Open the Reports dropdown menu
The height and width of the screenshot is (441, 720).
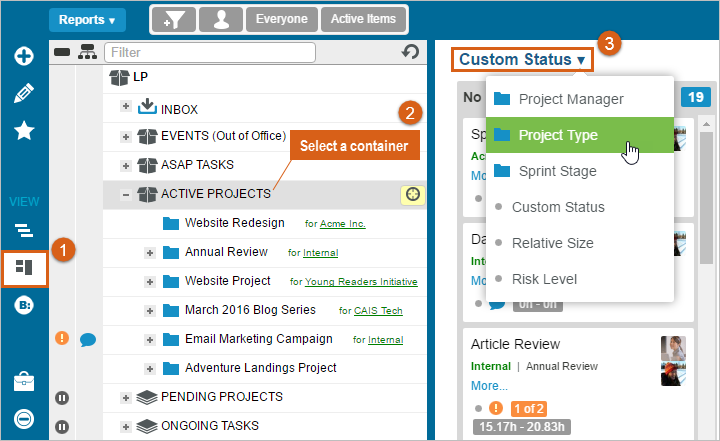[87, 19]
